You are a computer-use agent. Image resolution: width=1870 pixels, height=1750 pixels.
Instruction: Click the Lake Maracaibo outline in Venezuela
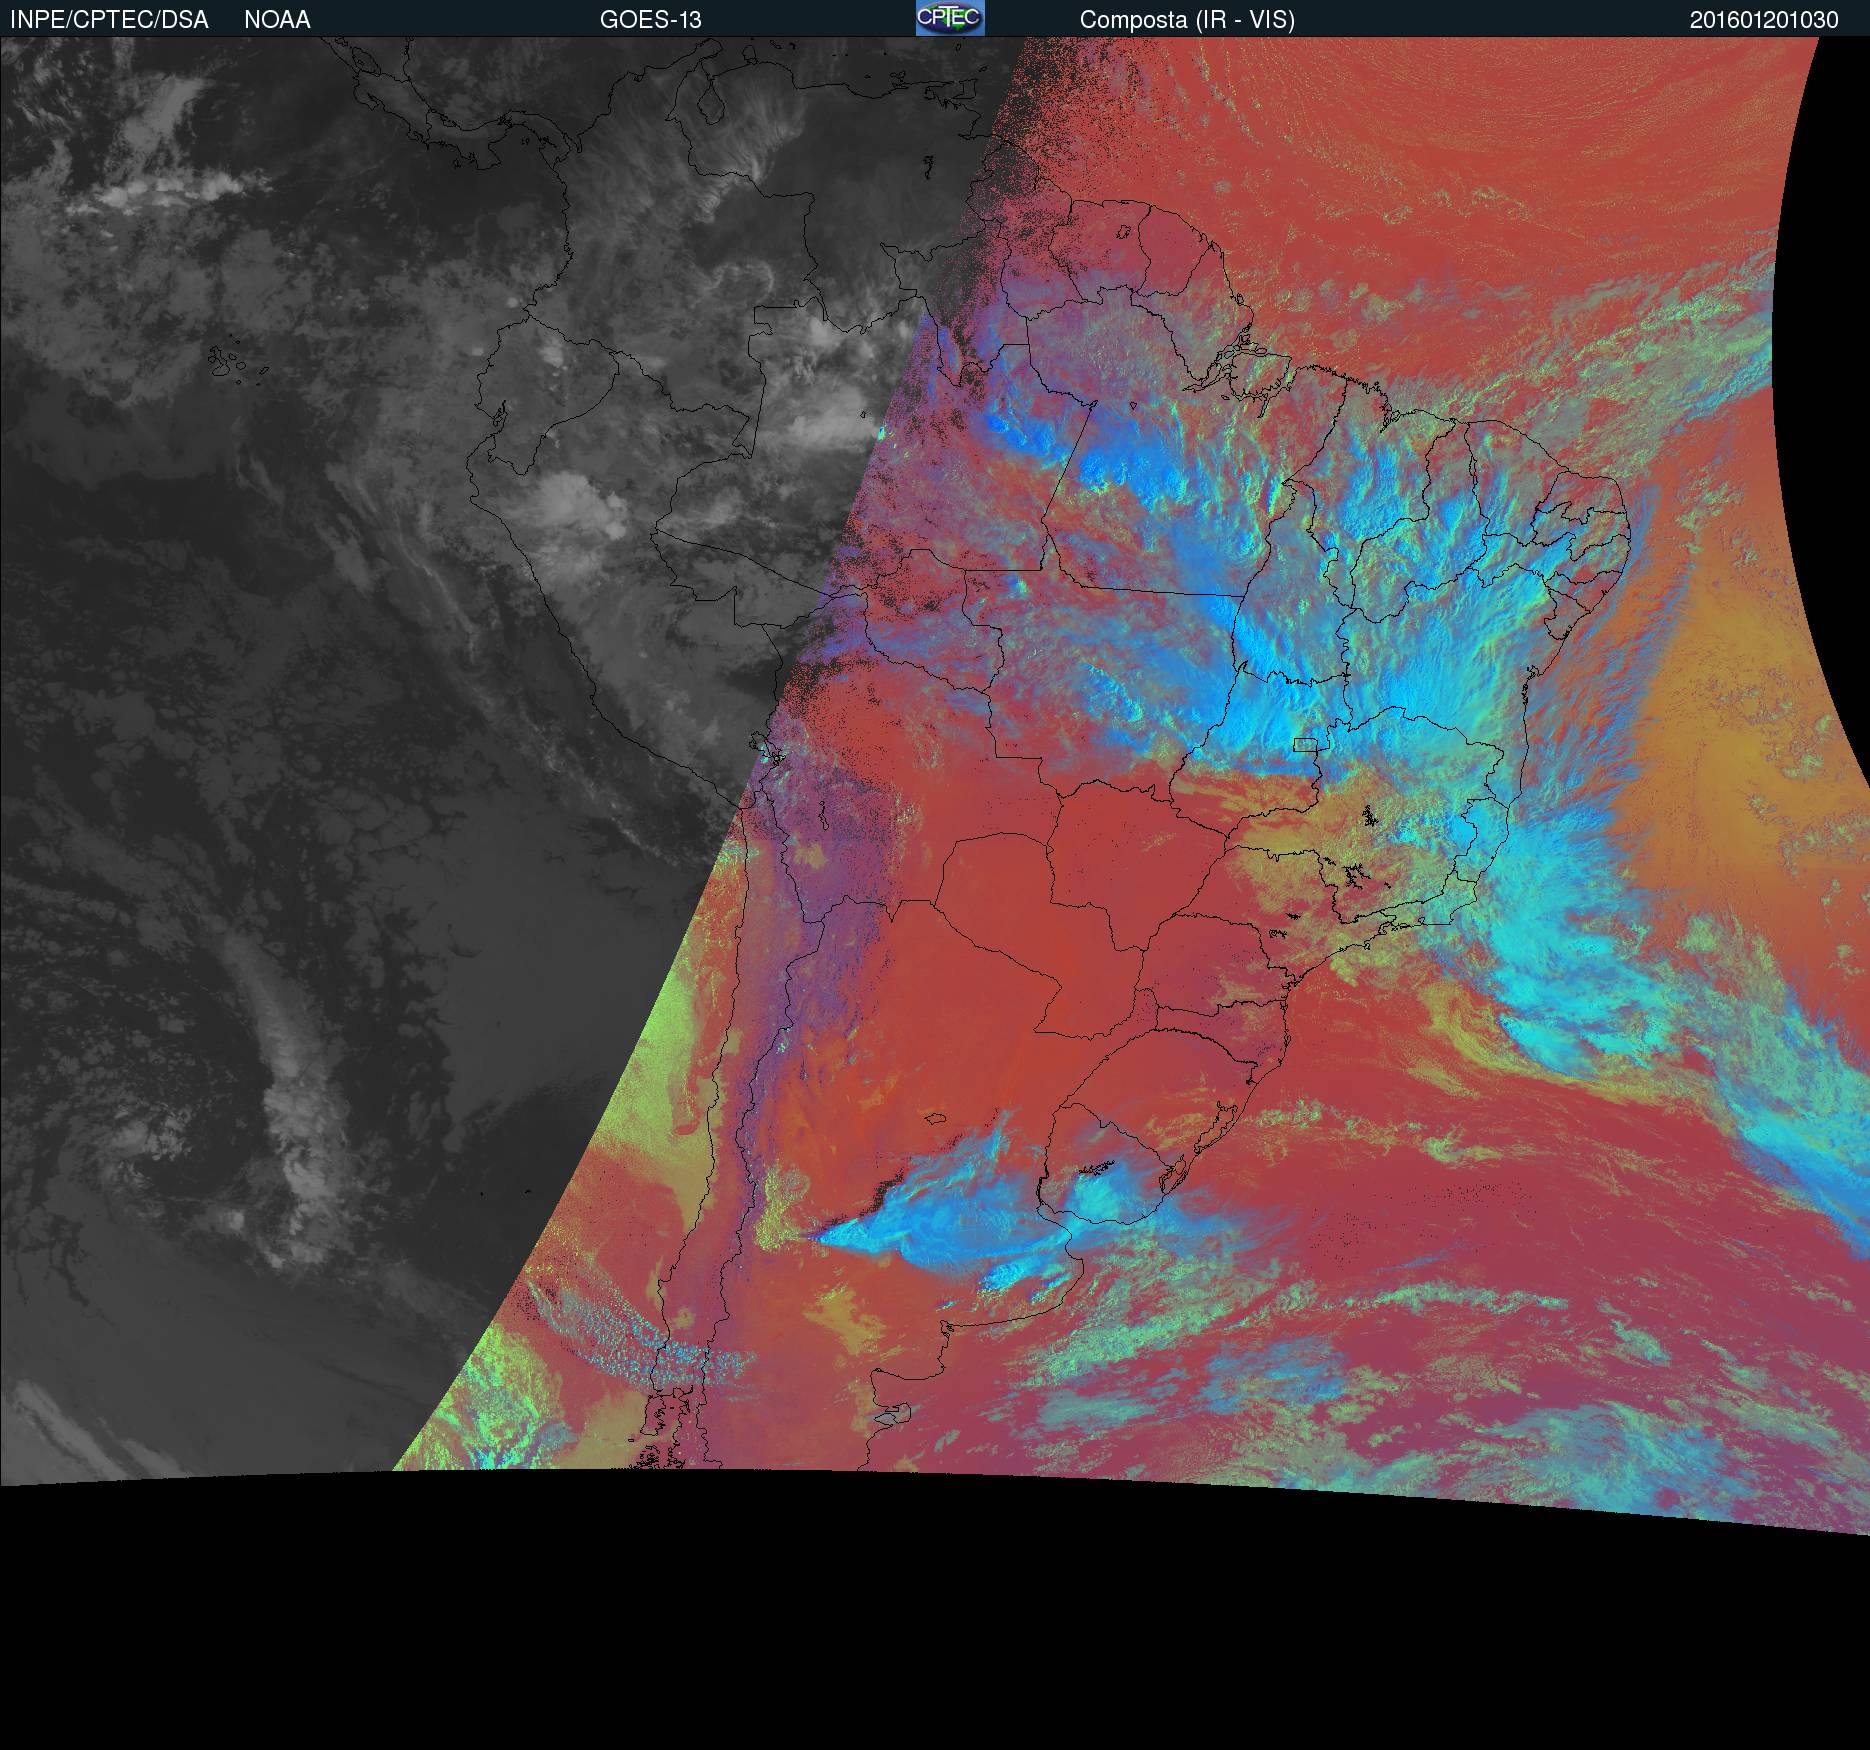710,103
